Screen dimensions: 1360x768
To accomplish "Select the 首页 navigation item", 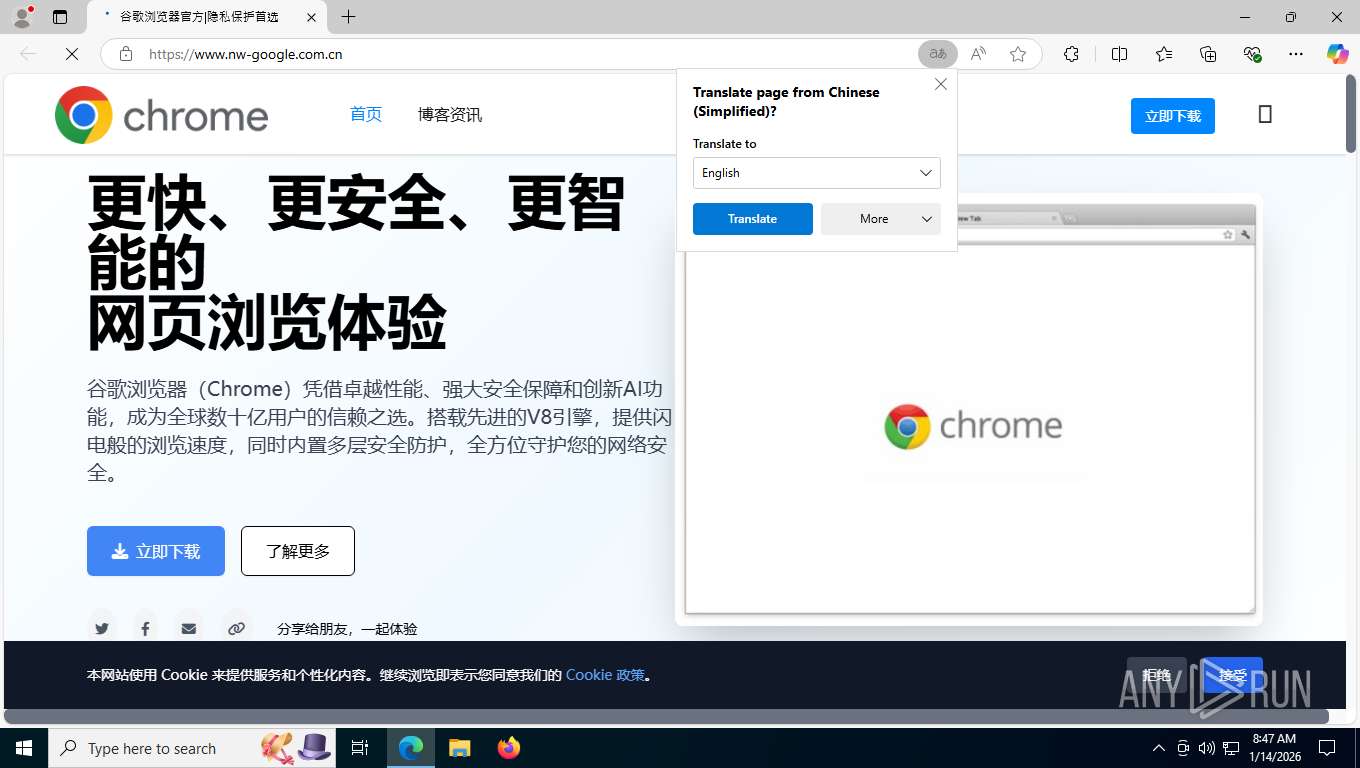I will pyautogui.click(x=366, y=114).
